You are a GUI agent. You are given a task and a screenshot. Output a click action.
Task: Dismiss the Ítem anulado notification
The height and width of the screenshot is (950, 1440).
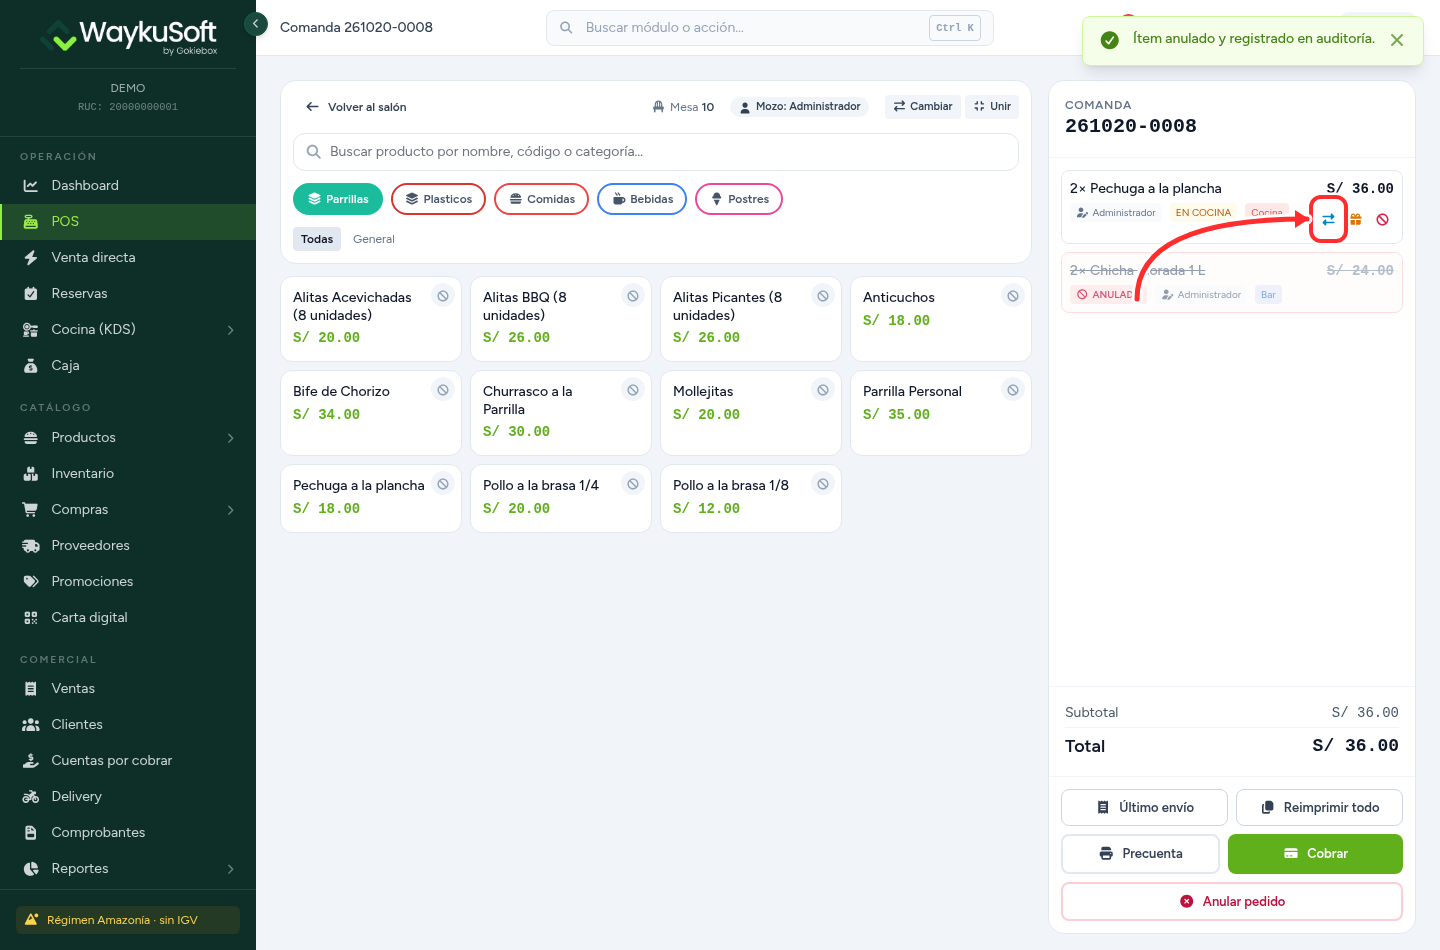click(x=1397, y=40)
